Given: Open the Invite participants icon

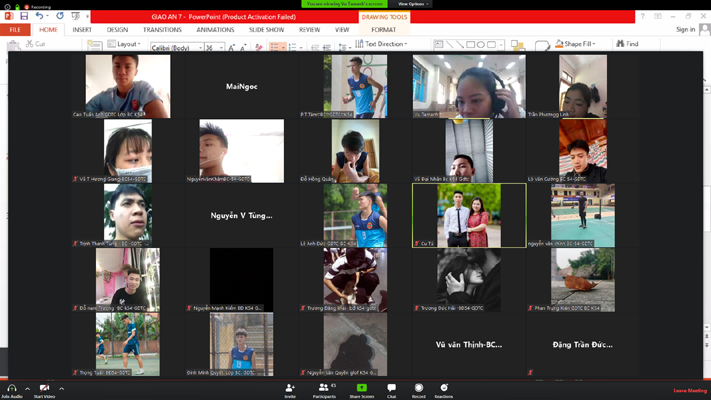Looking at the screenshot, I should click(290, 388).
